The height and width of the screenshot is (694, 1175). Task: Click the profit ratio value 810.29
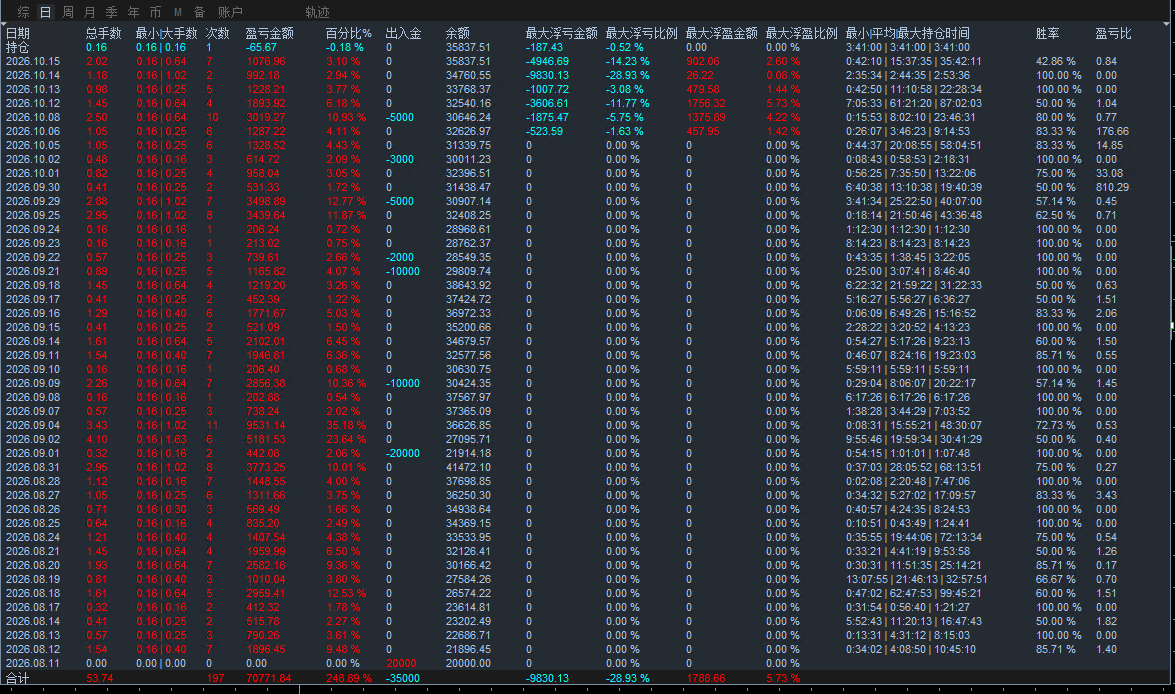click(x=1112, y=187)
